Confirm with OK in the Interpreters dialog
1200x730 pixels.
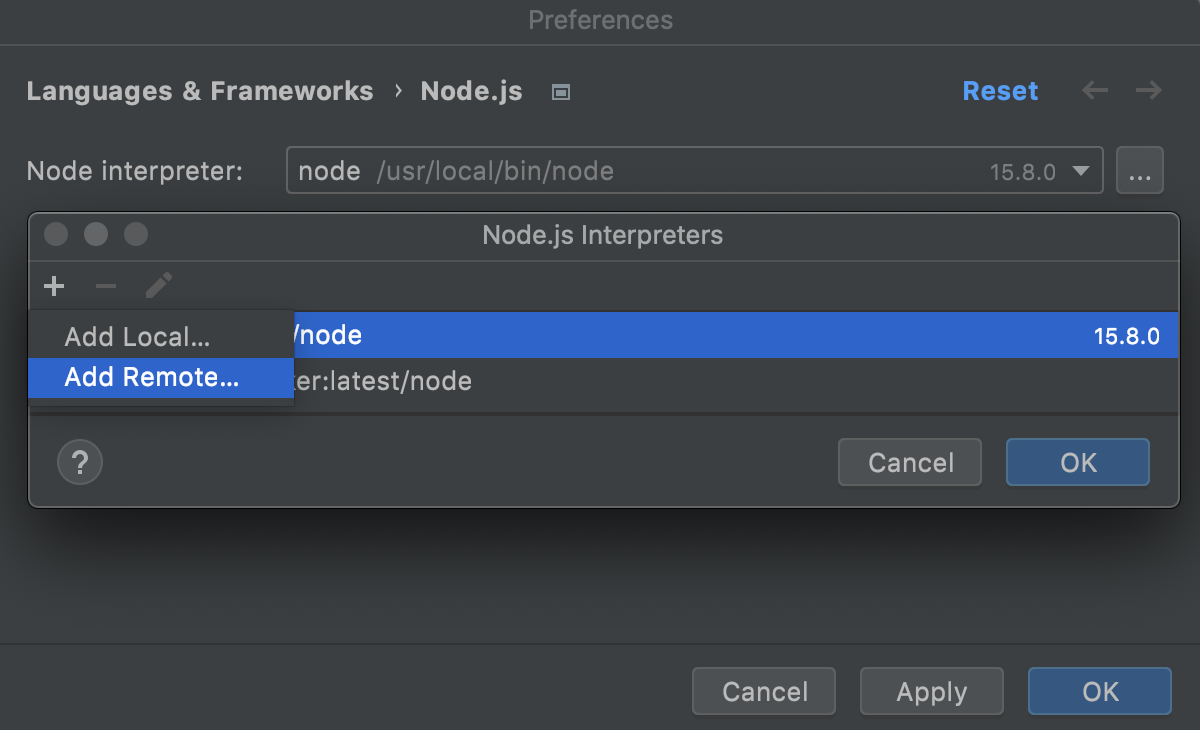[x=1077, y=462]
